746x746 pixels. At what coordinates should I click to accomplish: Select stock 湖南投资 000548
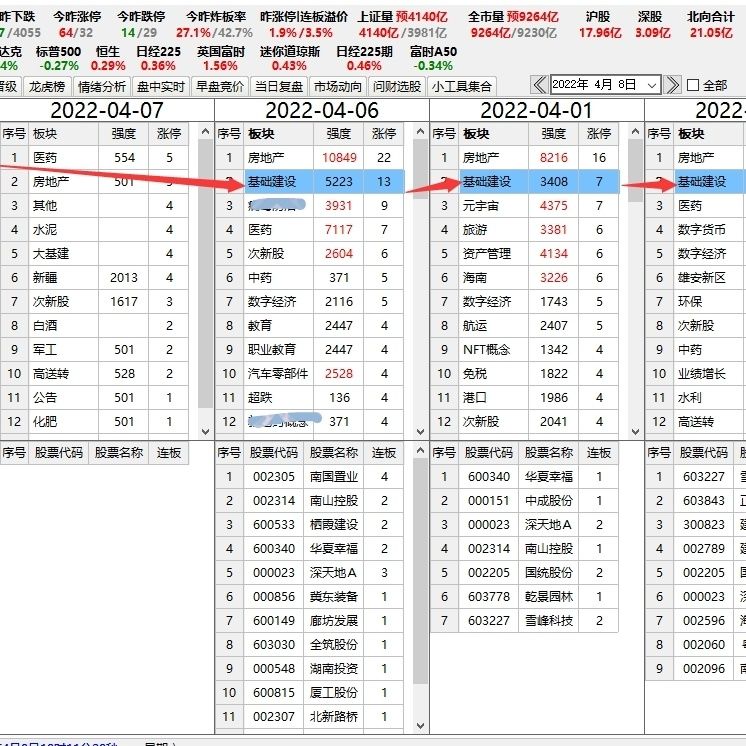tap(309, 668)
